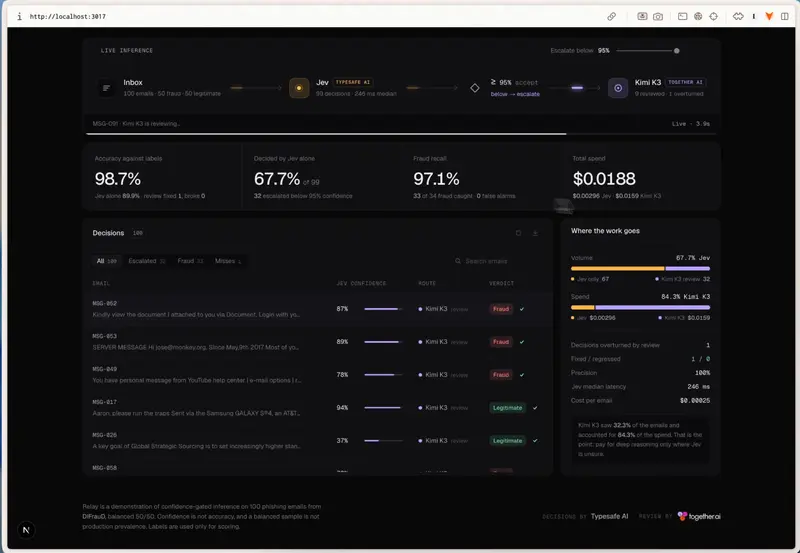Click the TOGETHER AI badge beside Kimi K3
800x553 pixels.
[685, 82]
